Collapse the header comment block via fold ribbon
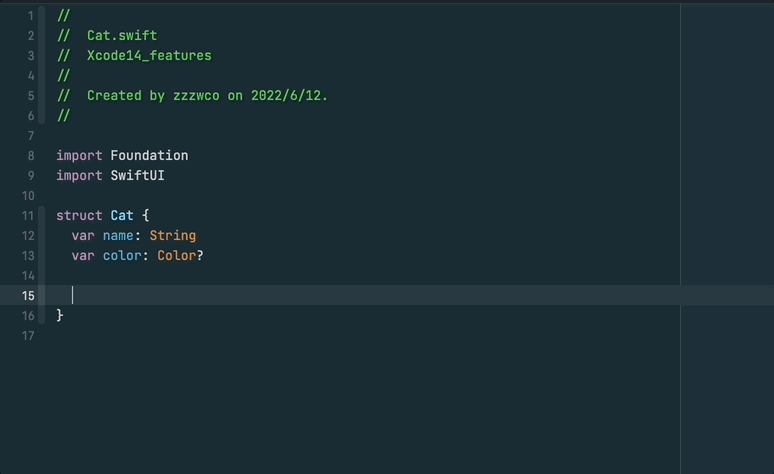The height and width of the screenshot is (474, 774). tap(42, 65)
